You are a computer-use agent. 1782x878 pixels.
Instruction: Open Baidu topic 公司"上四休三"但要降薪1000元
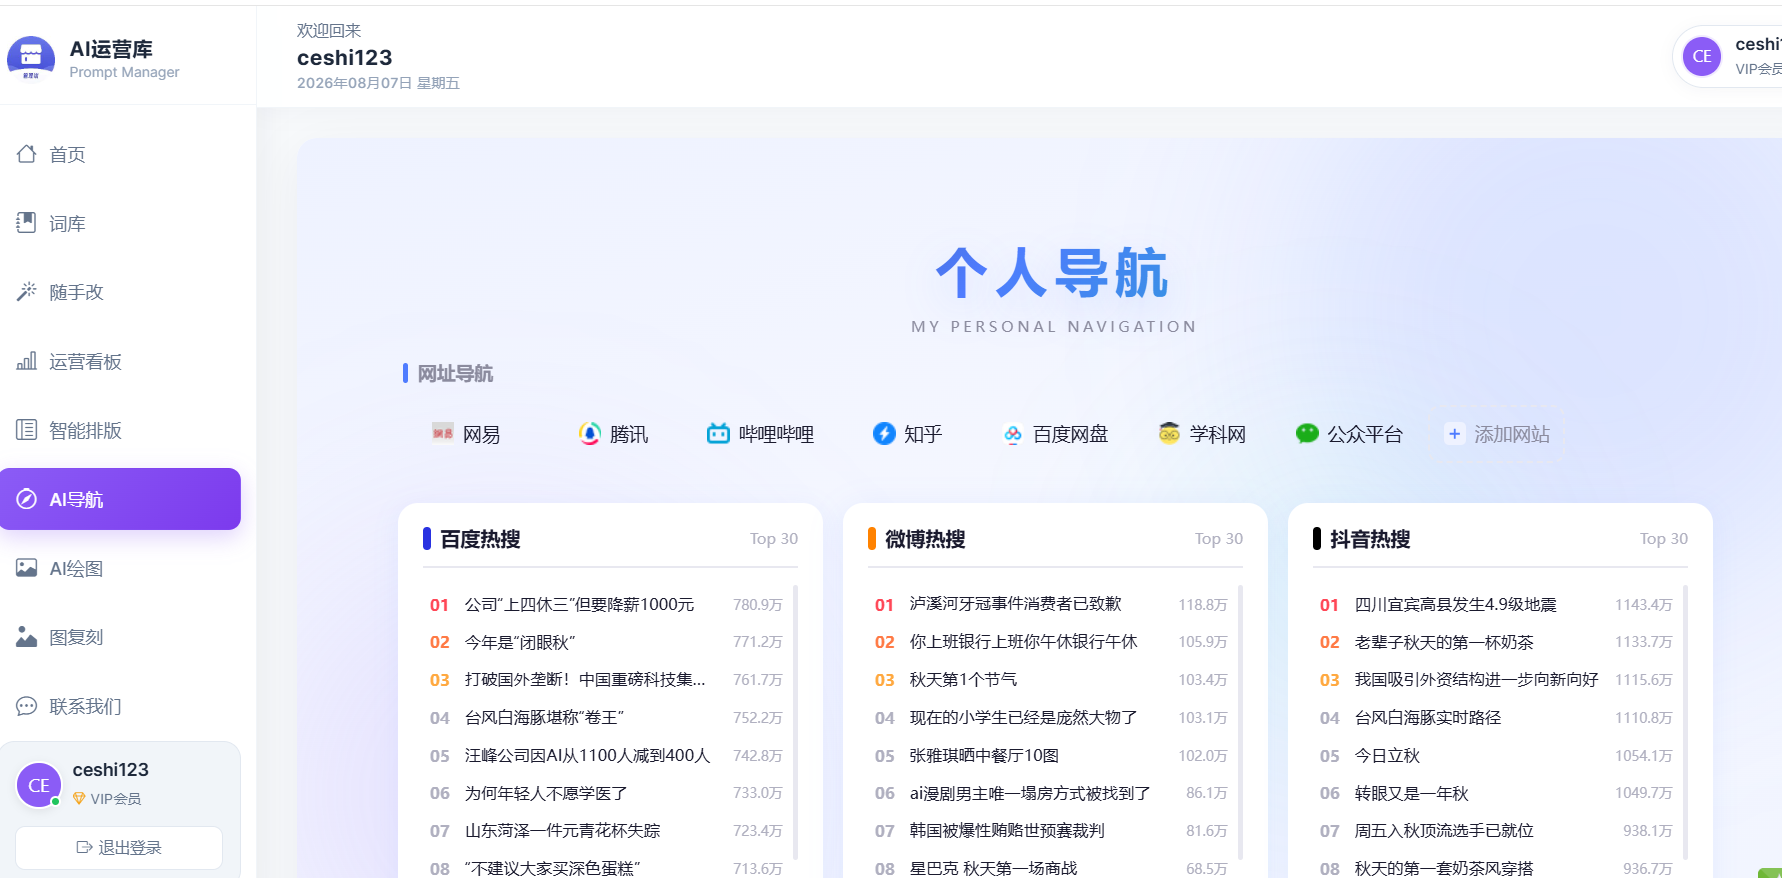tap(579, 605)
